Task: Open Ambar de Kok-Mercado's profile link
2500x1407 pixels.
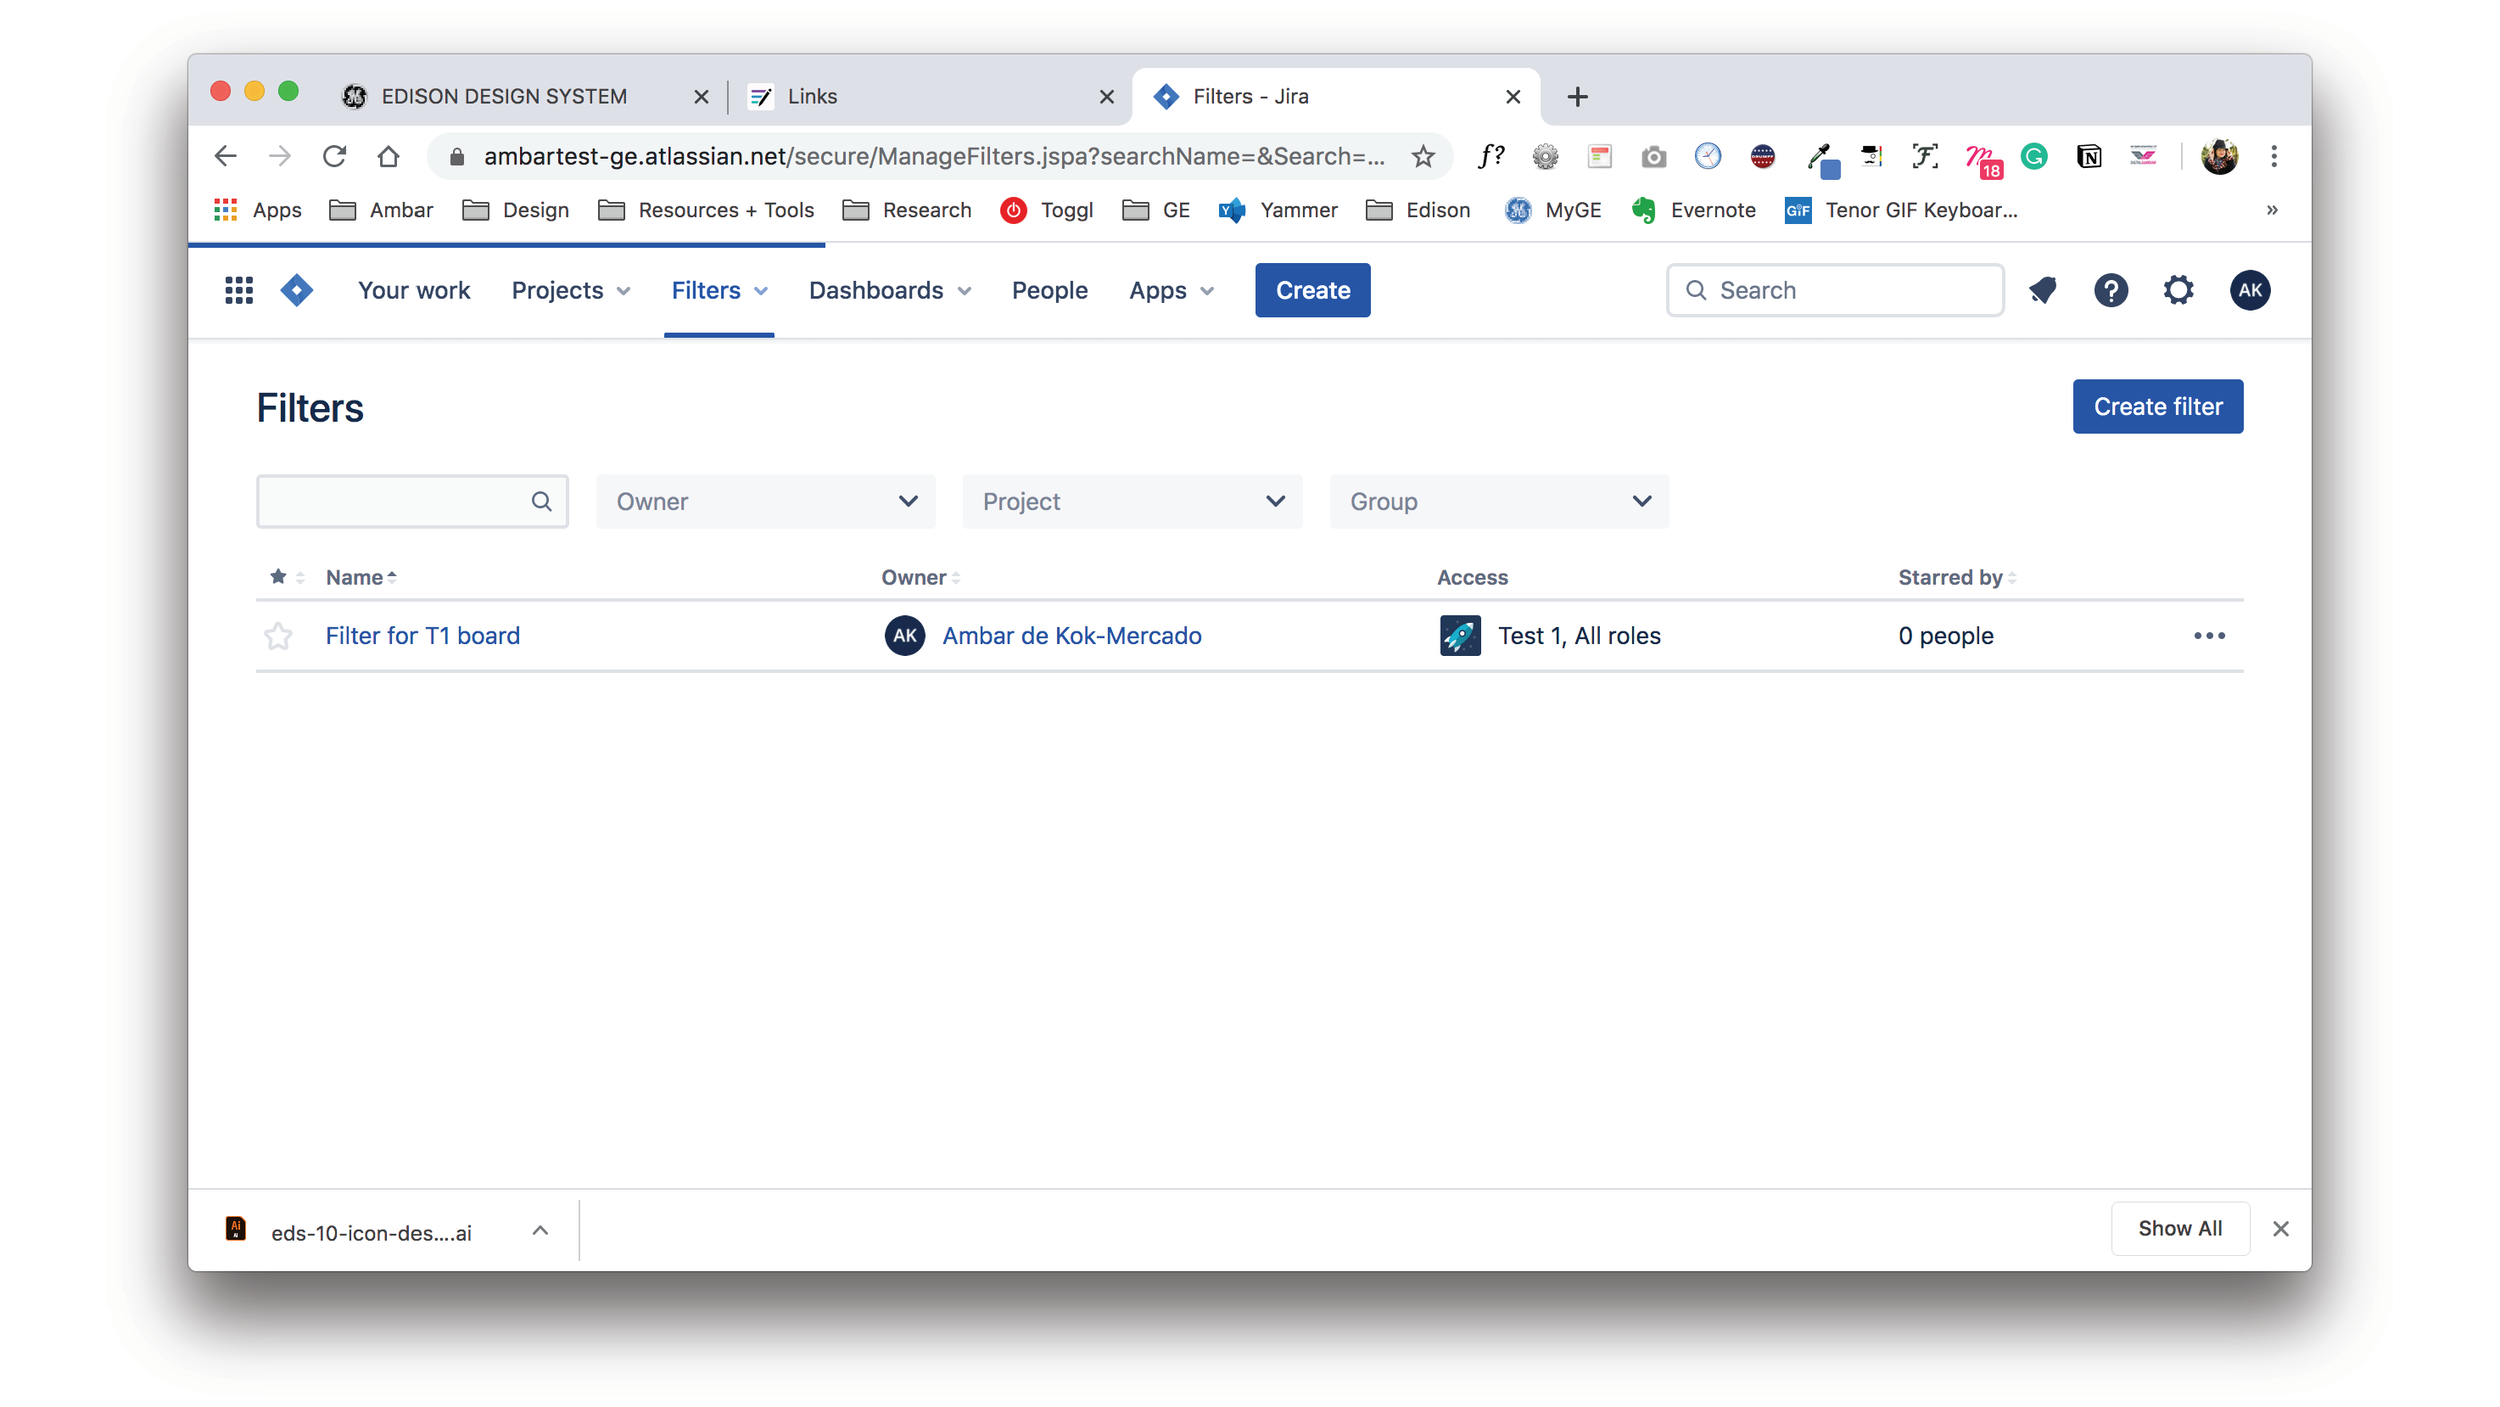Action: pyautogui.click(x=1071, y=636)
